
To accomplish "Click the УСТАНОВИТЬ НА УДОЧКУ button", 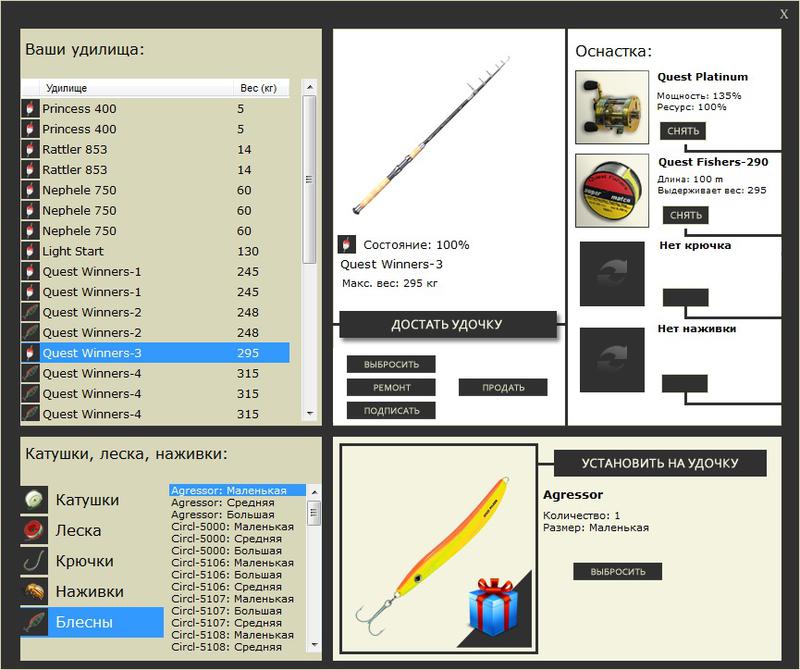I will 660,463.
